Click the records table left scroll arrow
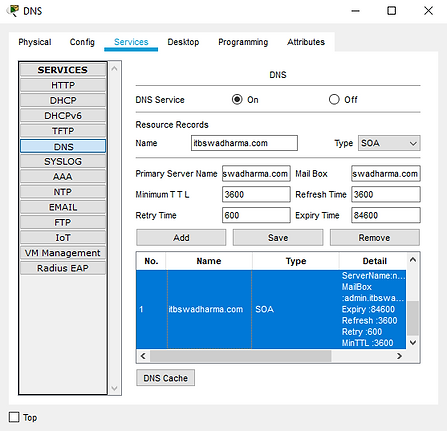Viewport: 447px width, 431px height. (143, 356)
